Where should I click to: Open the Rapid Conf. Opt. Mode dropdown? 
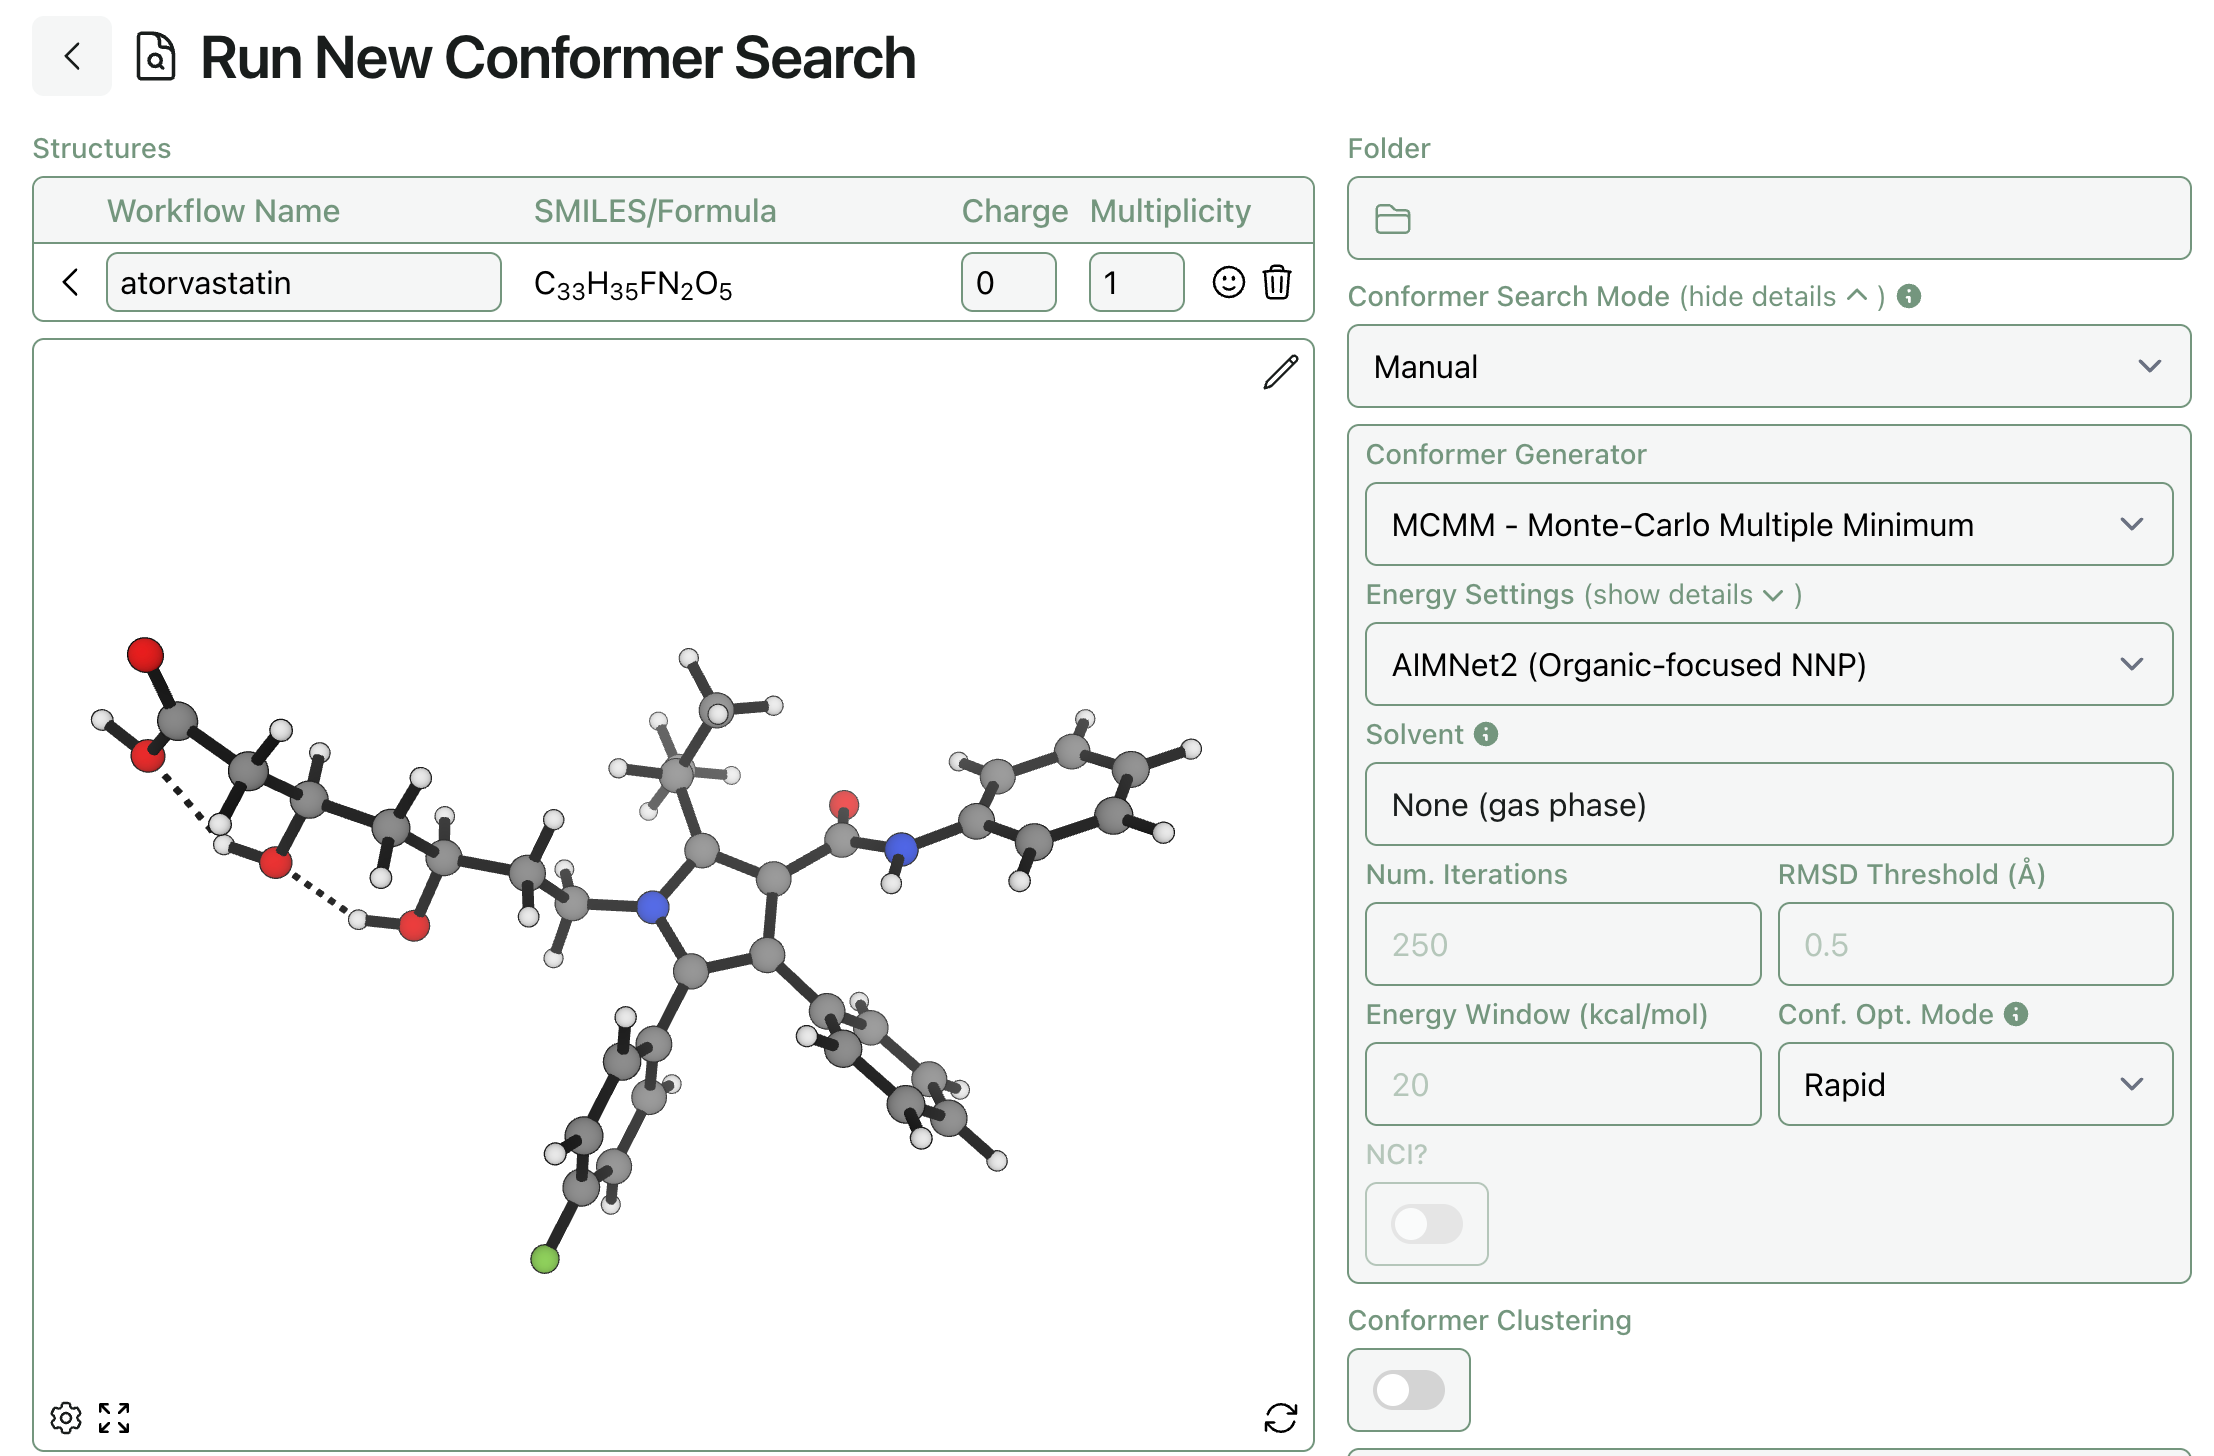pyautogui.click(x=1974, y=1085)
